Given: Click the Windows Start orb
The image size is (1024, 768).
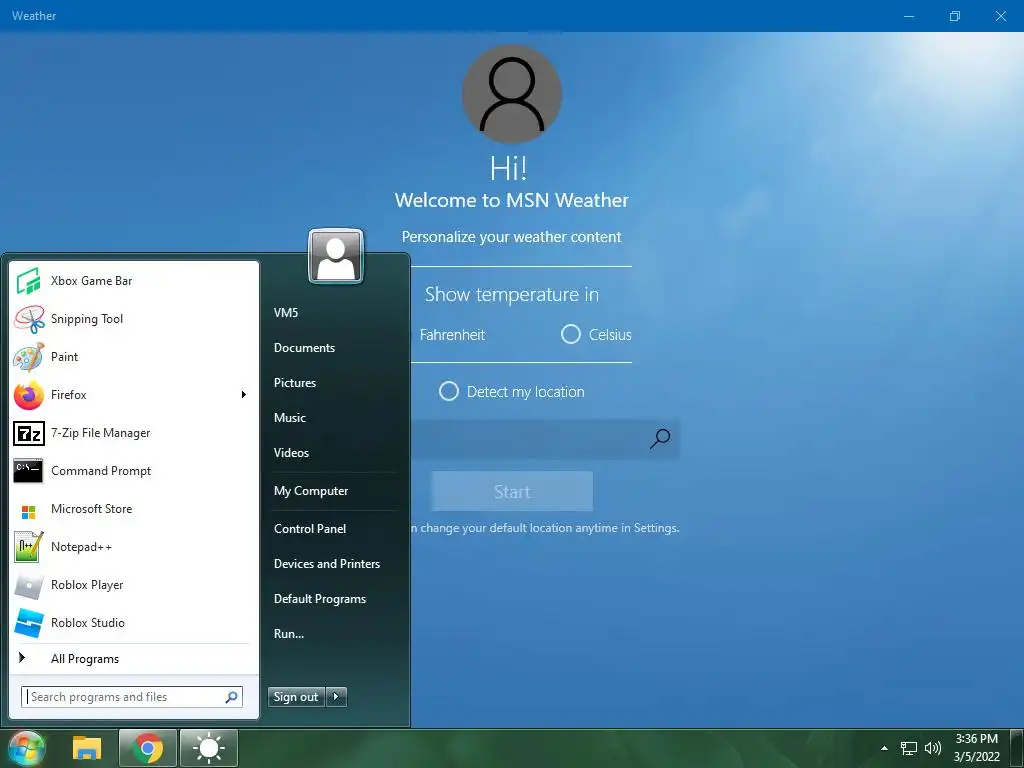Looking at the screenshot, I should (25, 748).
